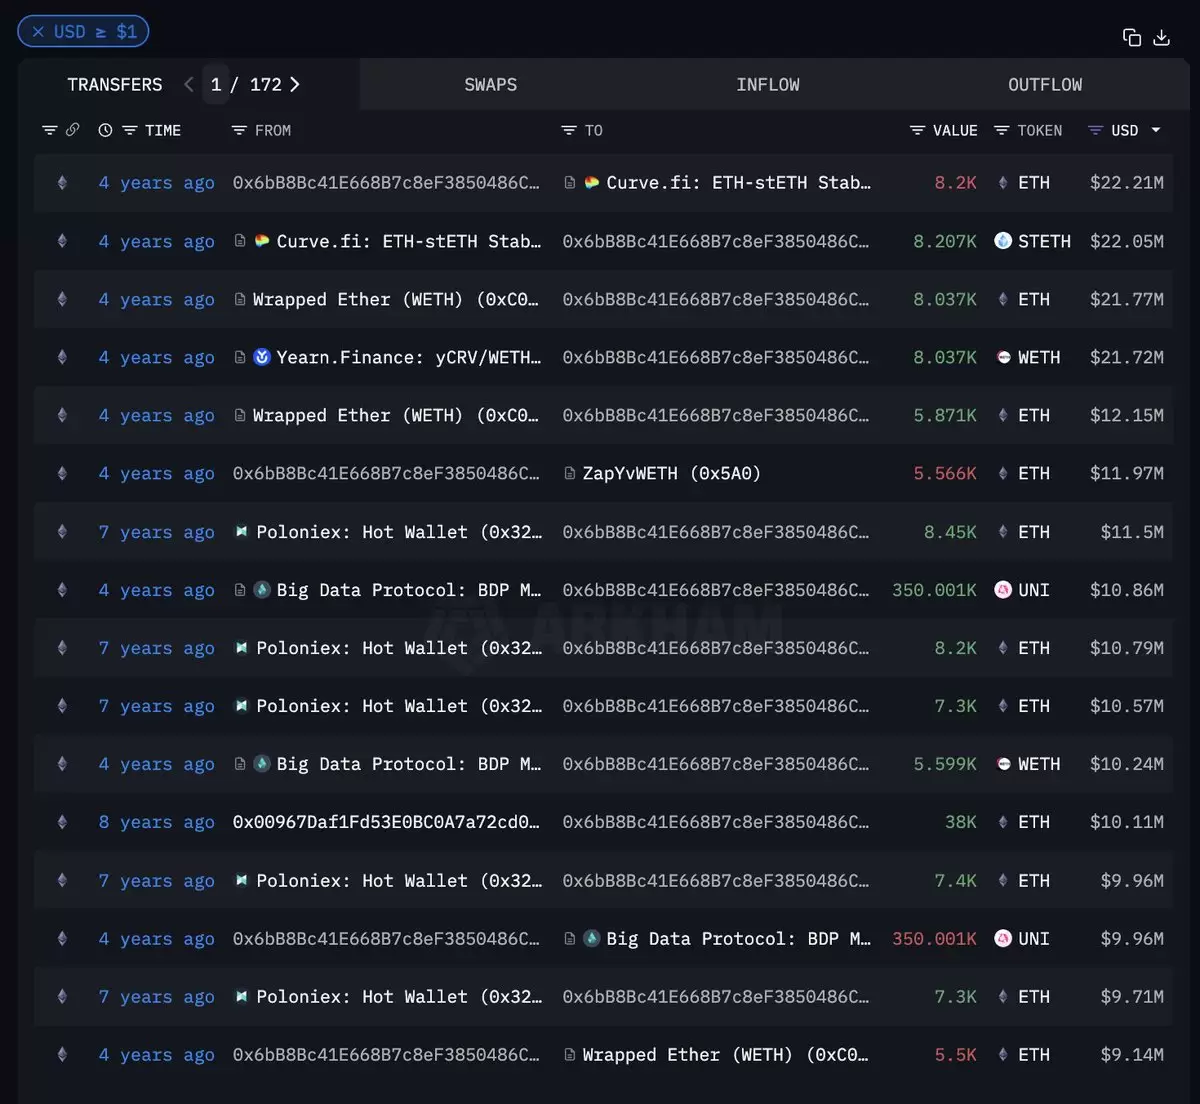The width and height of the screenshot is (1200, 1104).
Task: Open Yearn.Finance yCRV/WETH sender link
Action: [408, 357]
